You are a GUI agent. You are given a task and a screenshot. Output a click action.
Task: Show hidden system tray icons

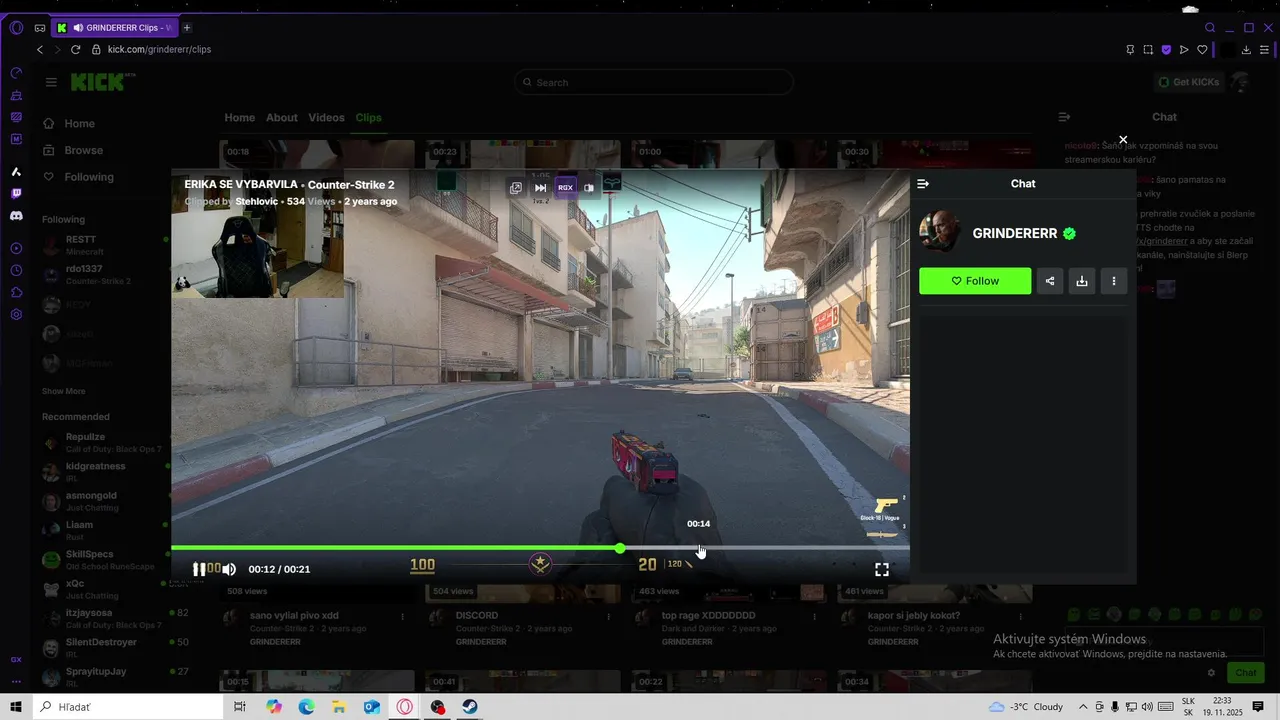1083,707
